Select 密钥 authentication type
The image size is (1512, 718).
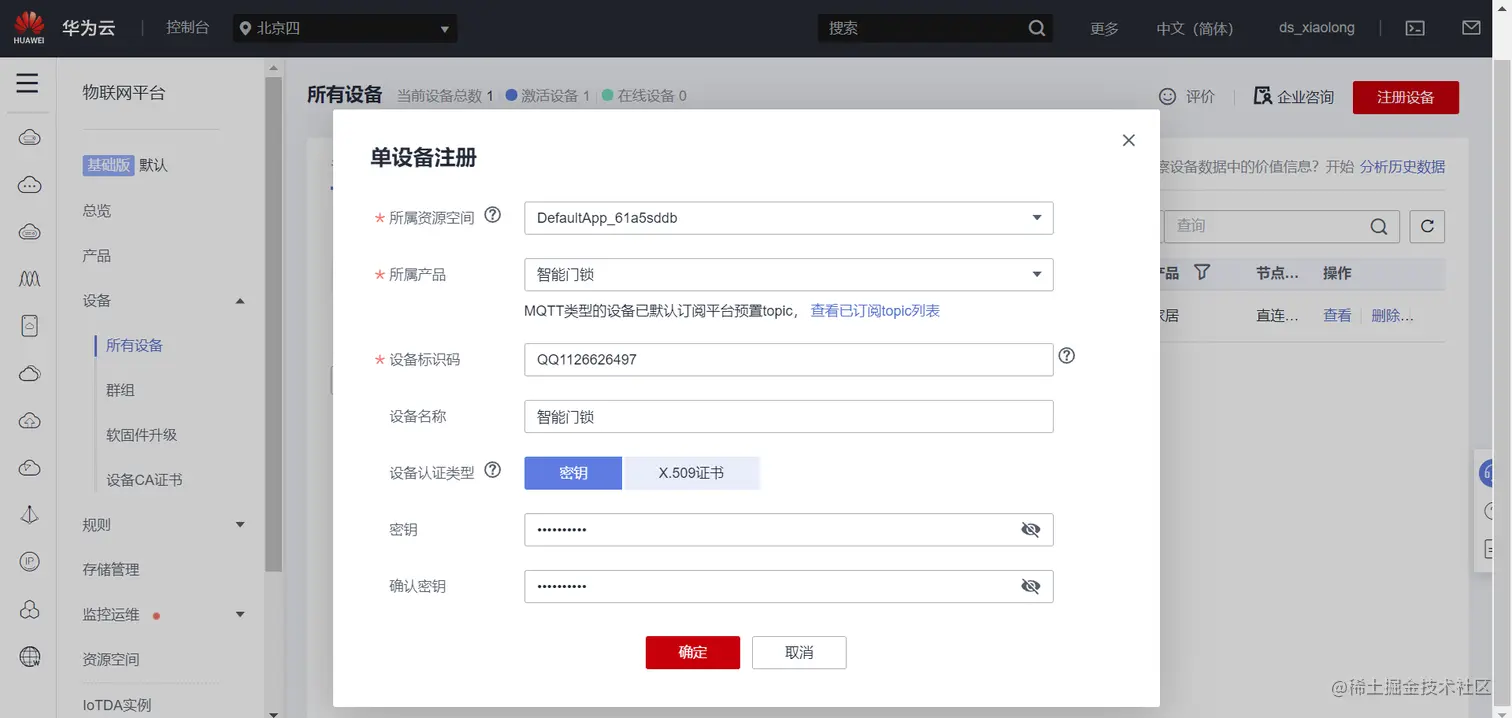pos(573,473)
